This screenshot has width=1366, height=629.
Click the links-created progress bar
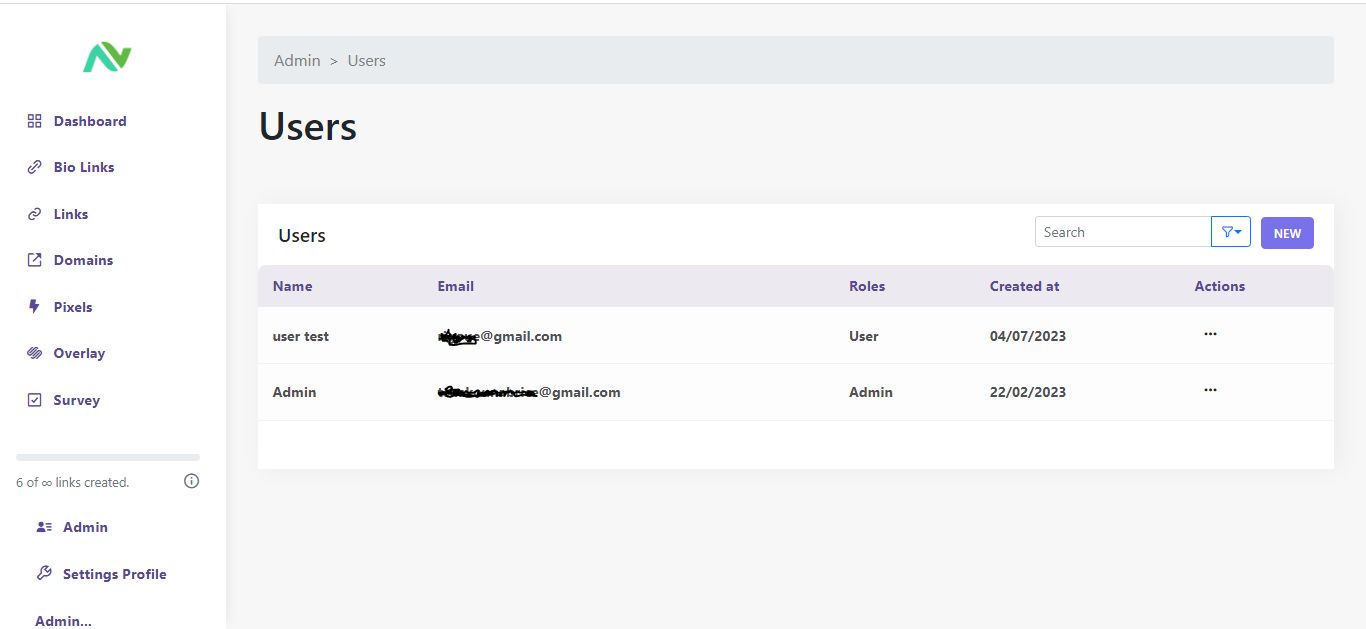point(108,458)
